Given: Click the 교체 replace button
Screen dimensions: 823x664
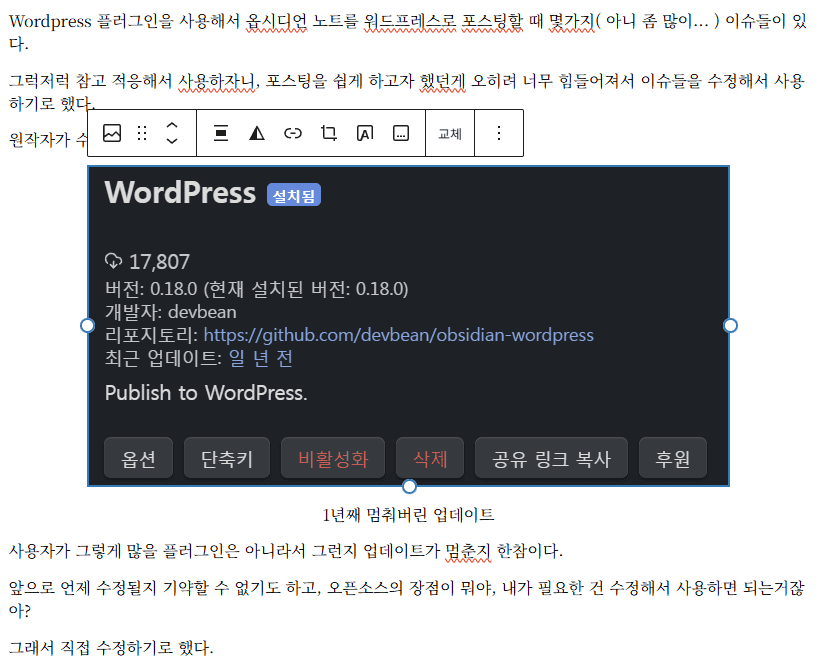Looking at the screenshot, I should (450, 134).
